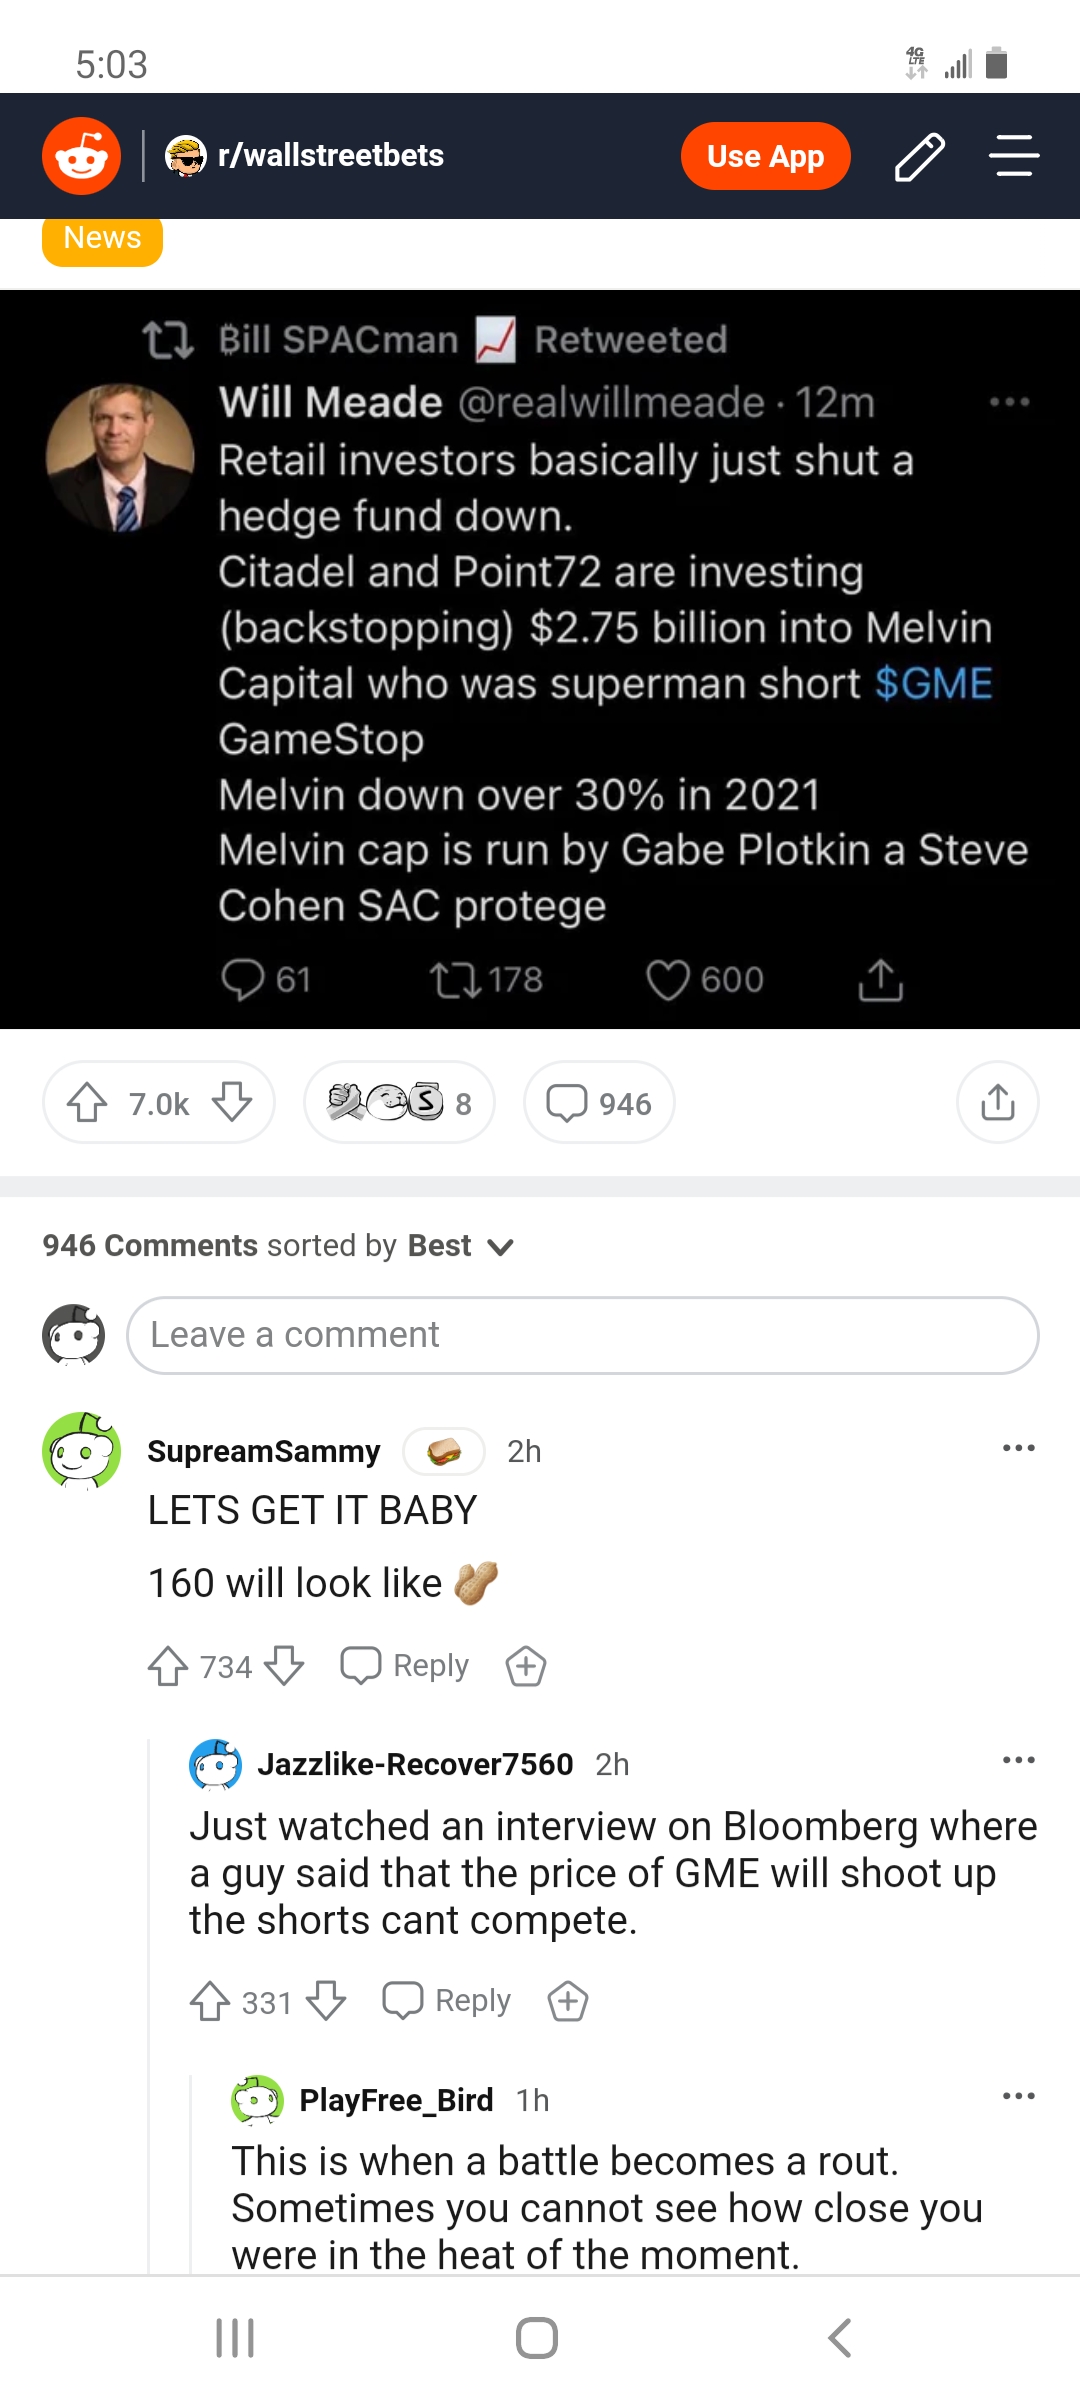The height and width of the screenshot is (2400, 1080).
Task: Reply to SupreamSammy's comment
Action: tap(405, 1666)
